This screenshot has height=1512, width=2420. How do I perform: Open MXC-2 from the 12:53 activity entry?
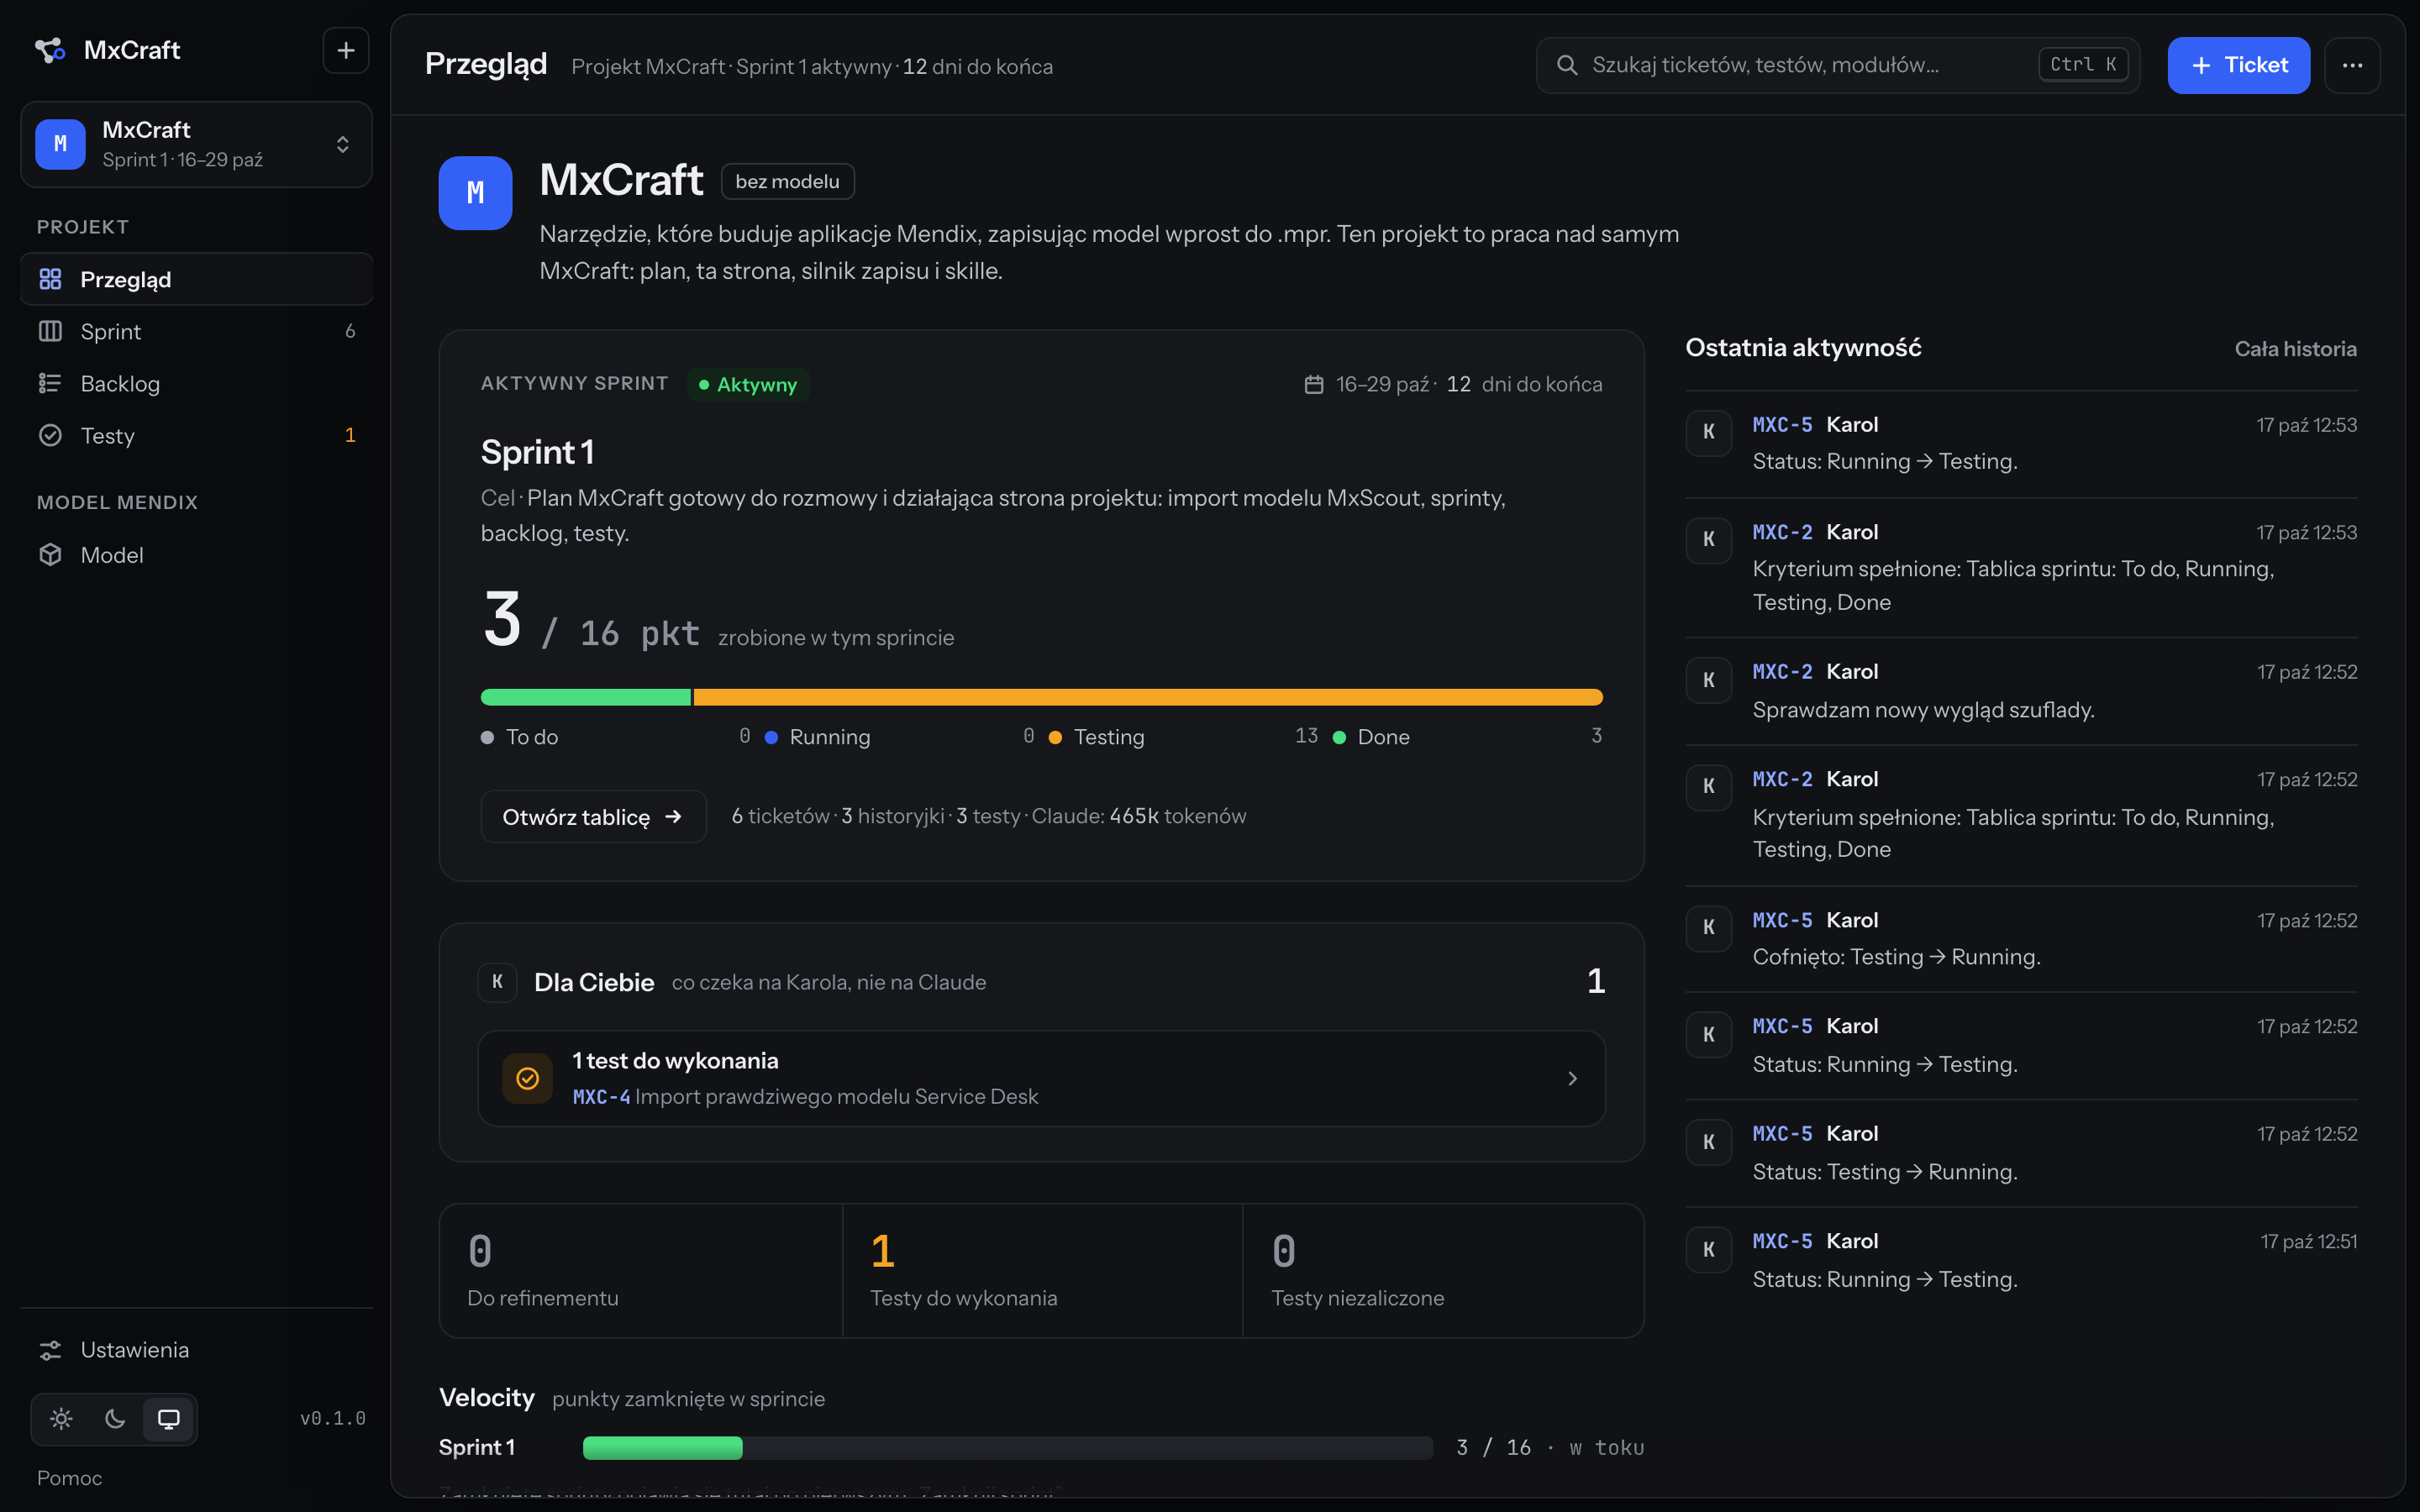pyautogui.click(x=1782, y=532)
